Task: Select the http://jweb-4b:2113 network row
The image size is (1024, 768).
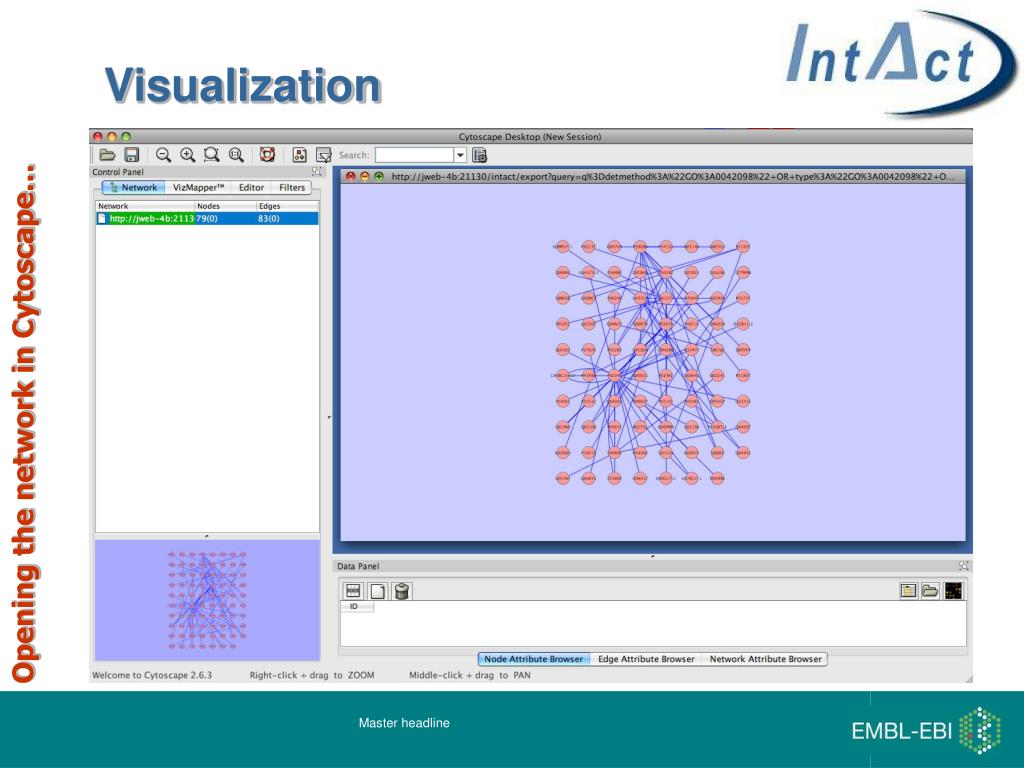Action: 207,219
